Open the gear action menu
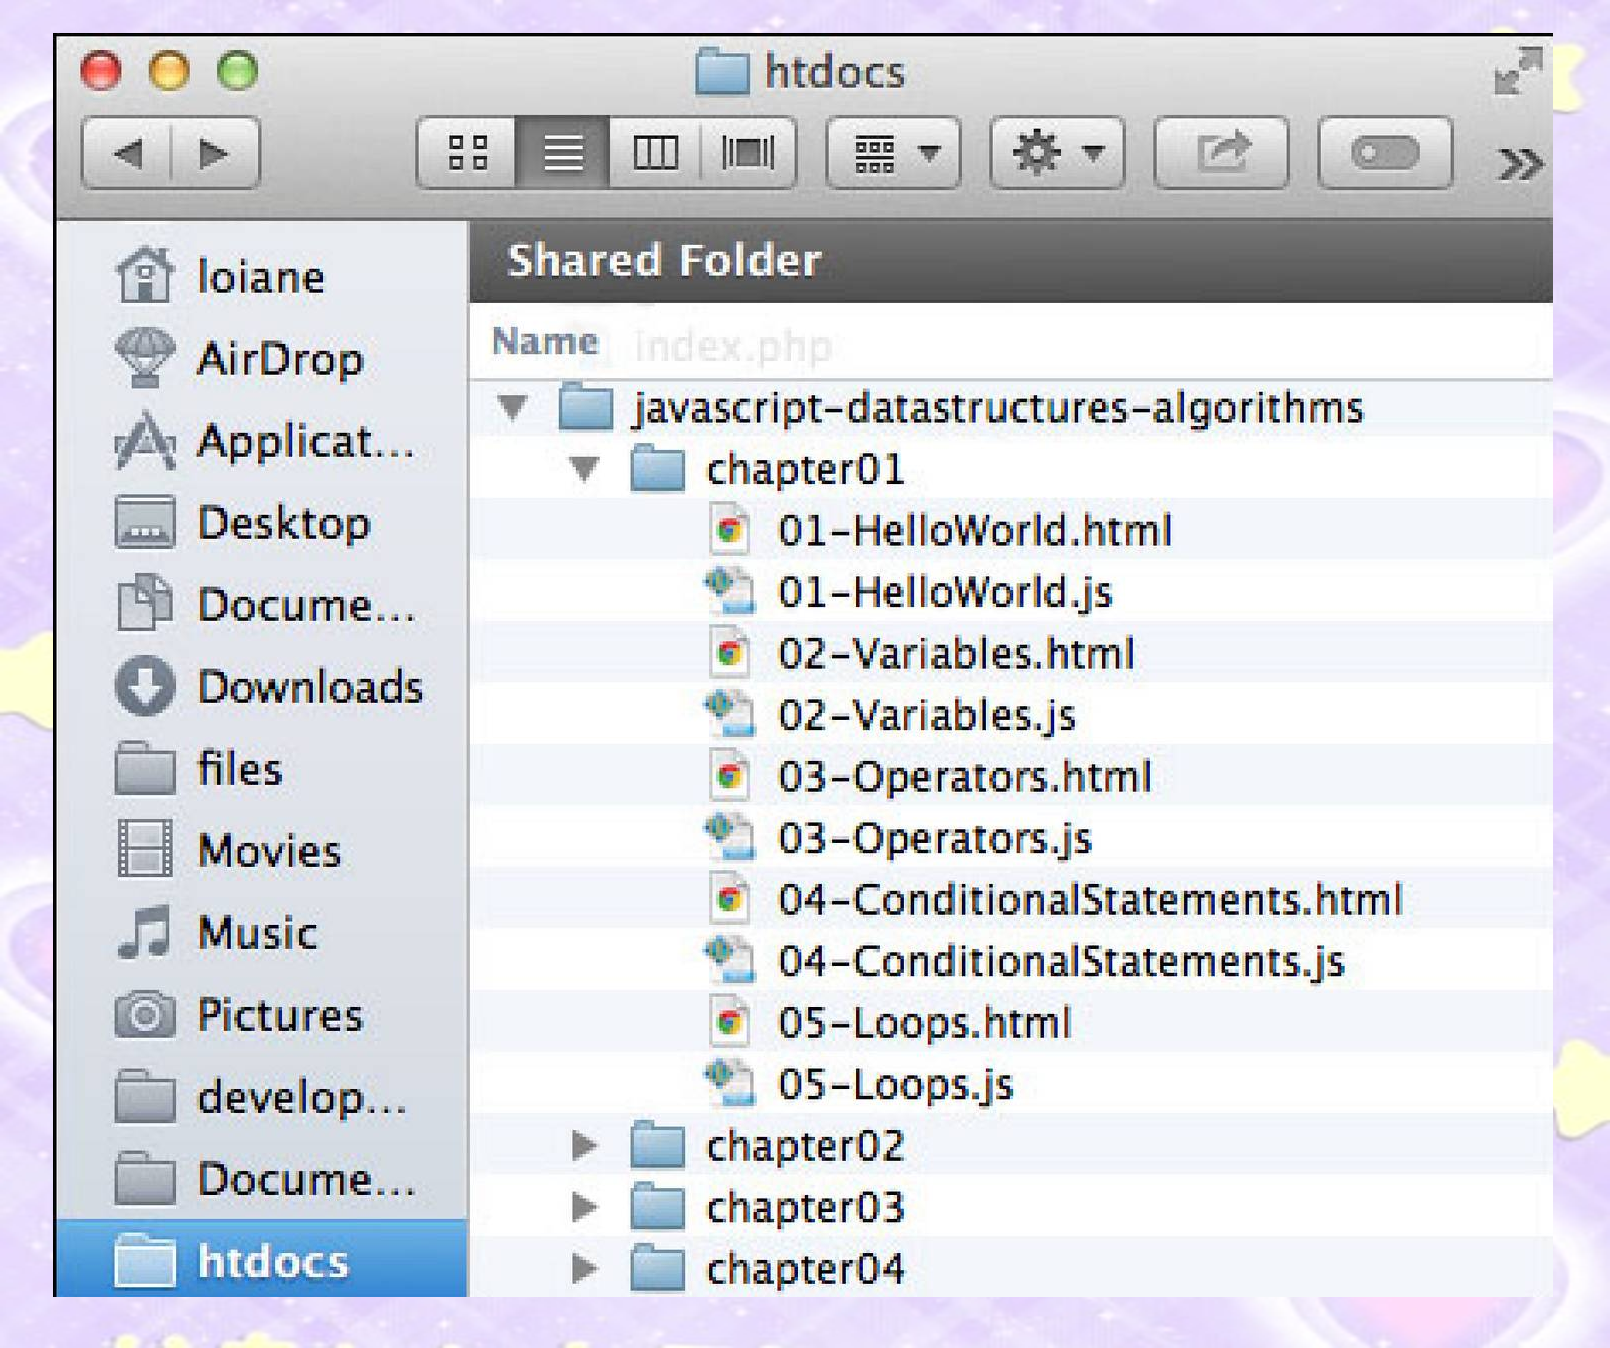Image resolution: width=1610 pixels, height=1348 pixels. 1057,153
